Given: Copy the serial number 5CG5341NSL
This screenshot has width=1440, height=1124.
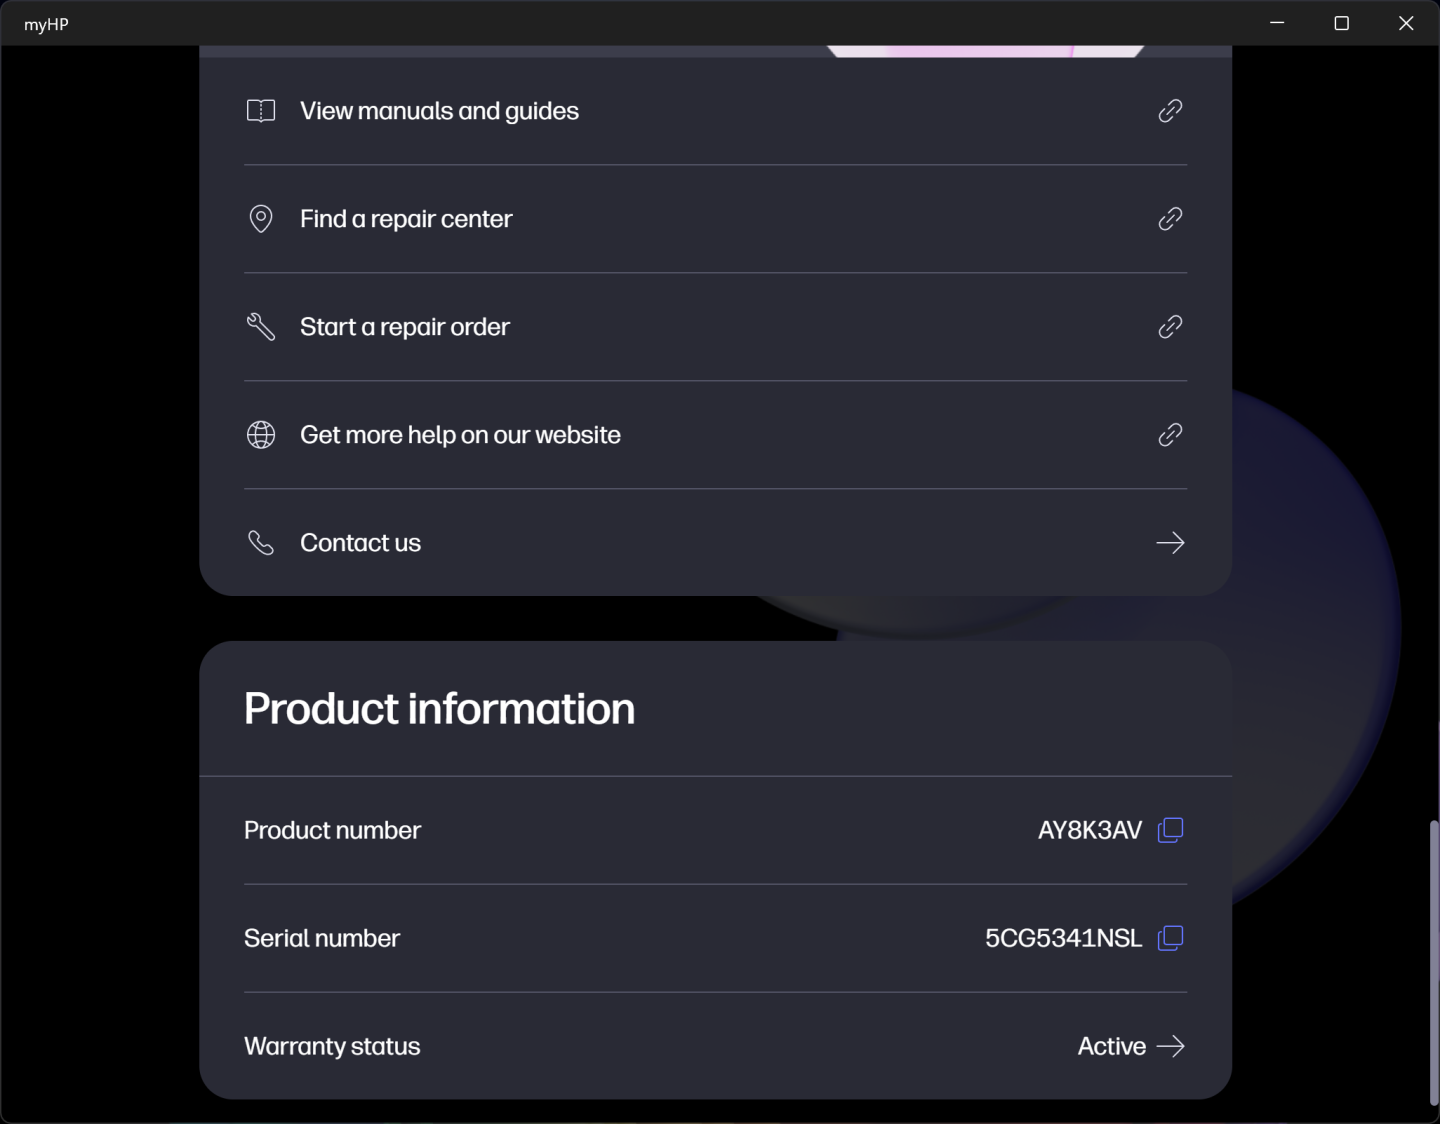Looking at the screenshot, I should (1170, 938).
